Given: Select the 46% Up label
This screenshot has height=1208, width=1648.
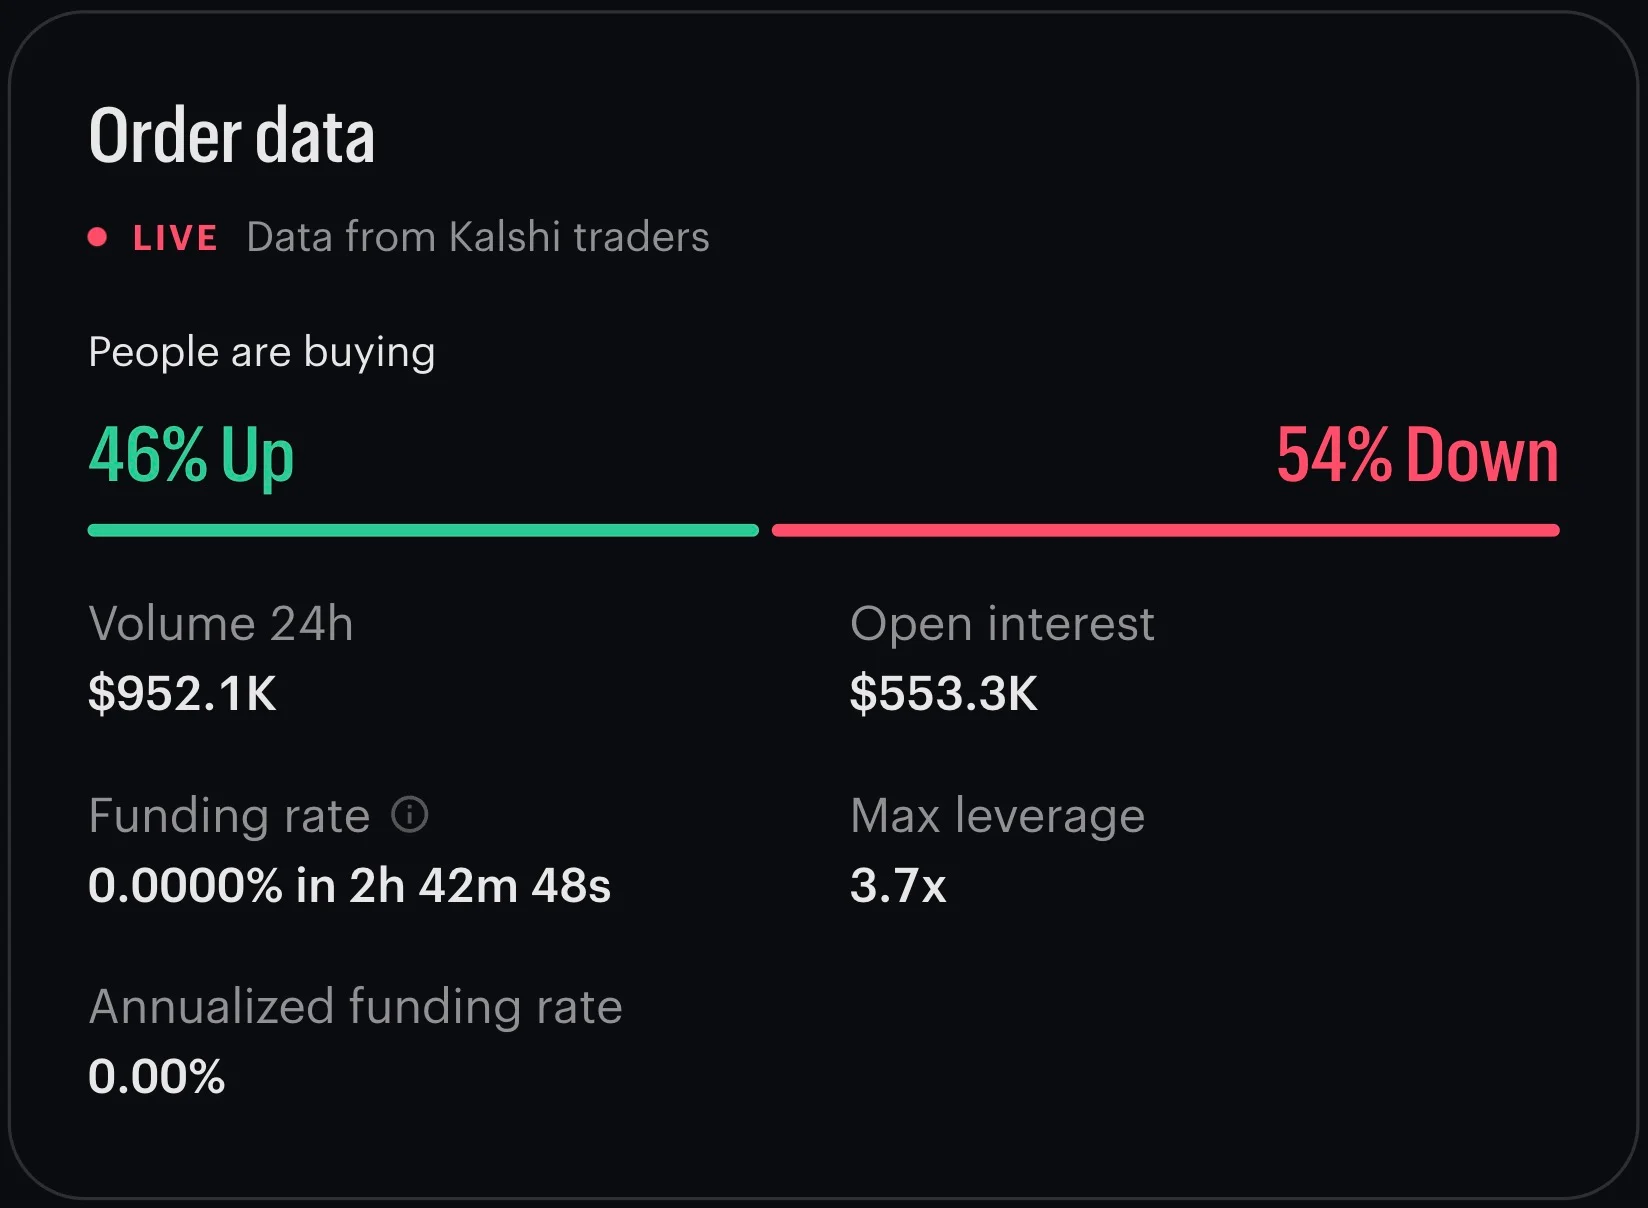Looking at the screenshot, I should pyautogui.click(x=191, y=456).
